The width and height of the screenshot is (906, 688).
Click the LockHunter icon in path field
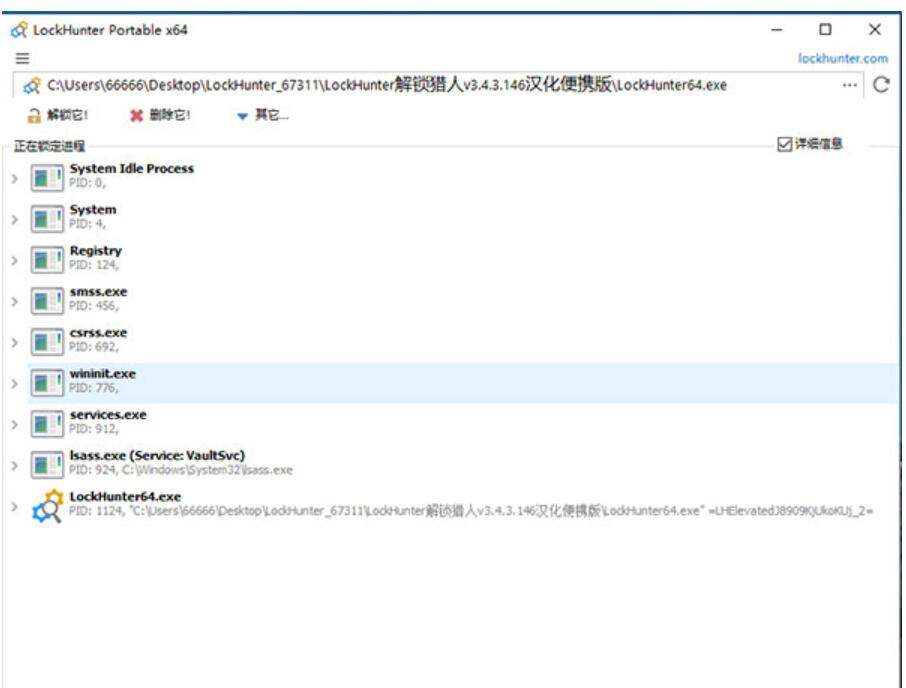coord(32,85)
